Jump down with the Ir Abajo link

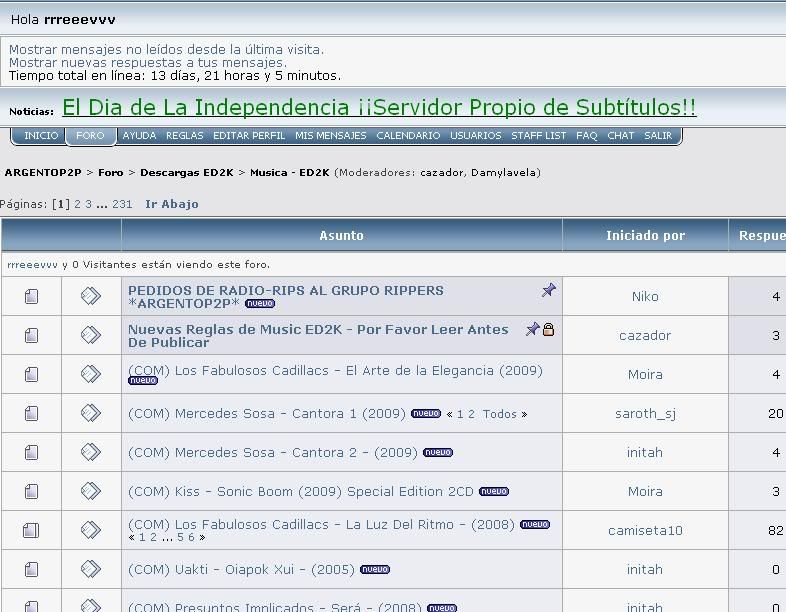pyautogui.click(x=172, y=204)
